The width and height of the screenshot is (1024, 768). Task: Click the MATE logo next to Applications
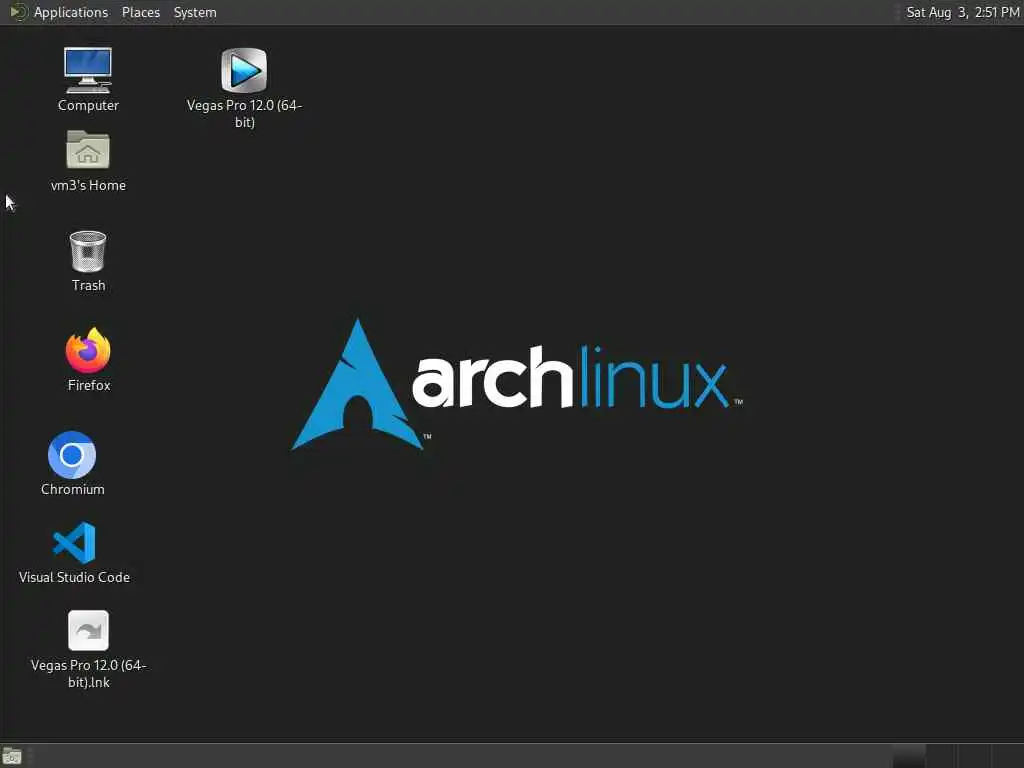point(18,12)
